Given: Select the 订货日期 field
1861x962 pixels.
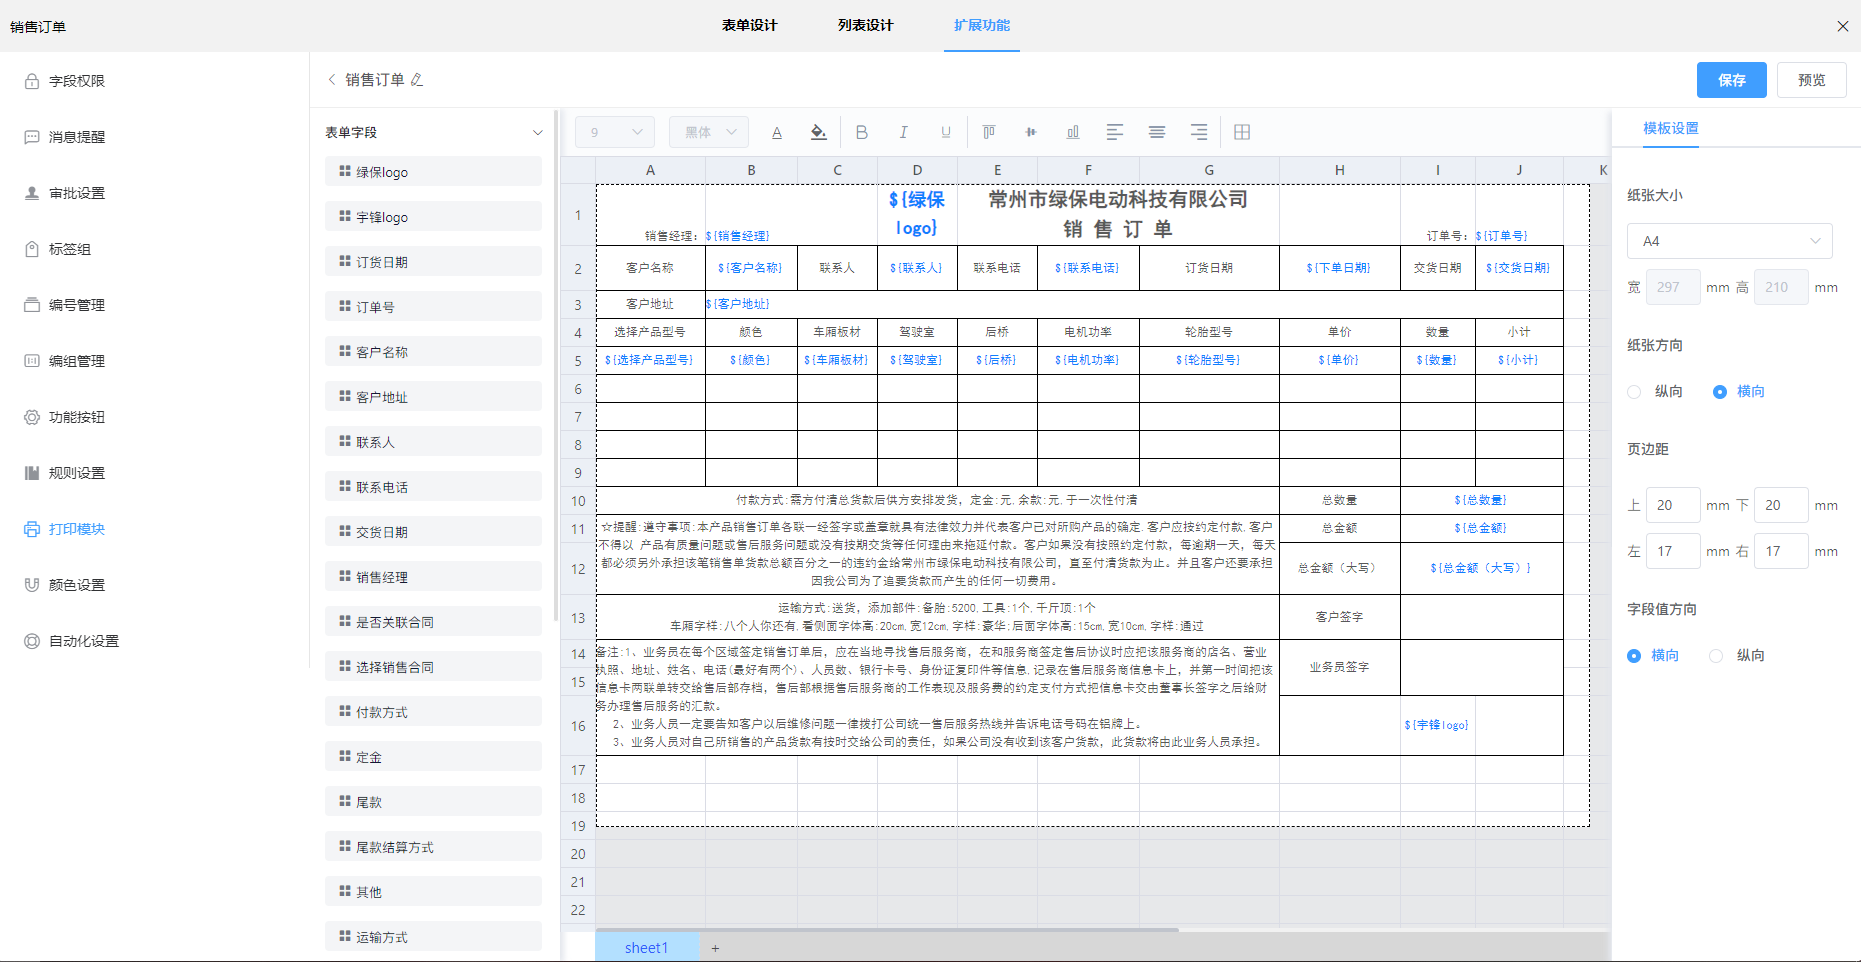Looking at the screenshot, I should point(433,262).
